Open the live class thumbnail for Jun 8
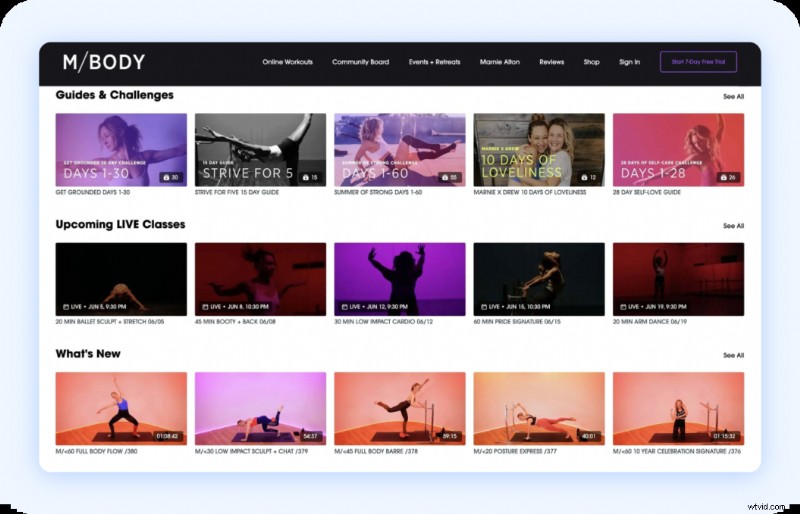The image size is (800, 514). point(260,279)
